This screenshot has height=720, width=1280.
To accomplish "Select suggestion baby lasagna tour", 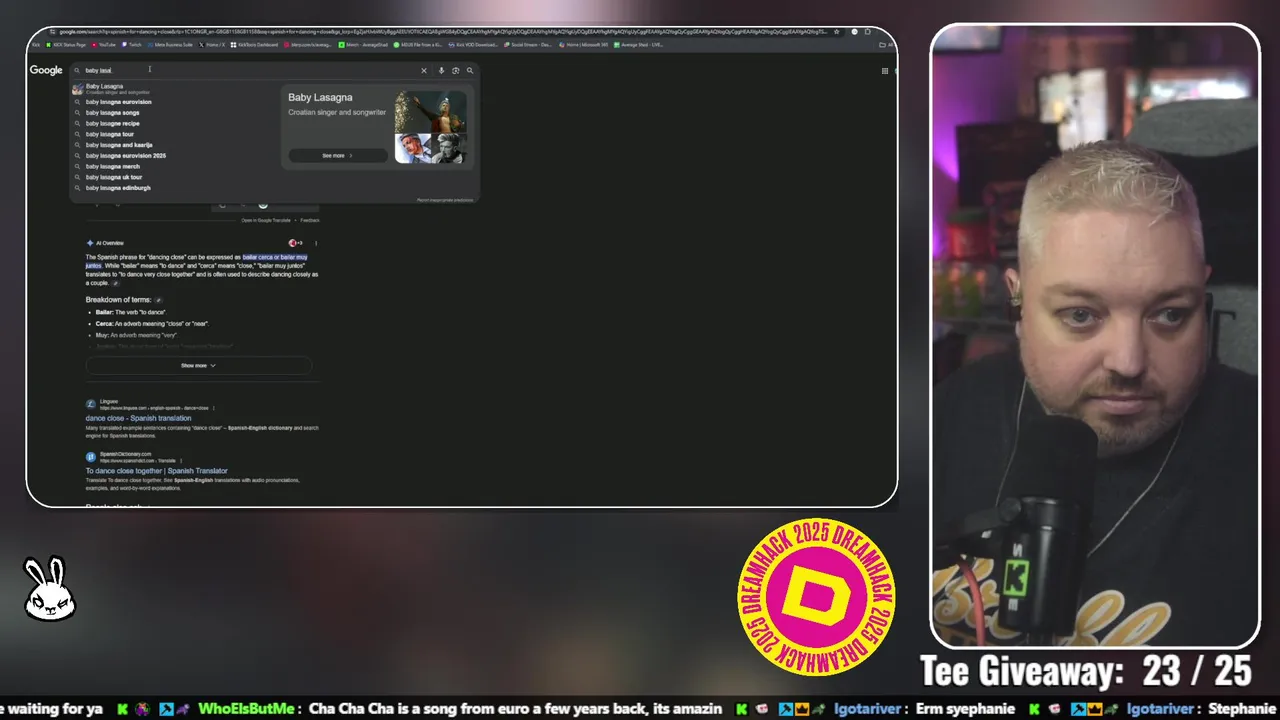I will click(x=109, y=134).
